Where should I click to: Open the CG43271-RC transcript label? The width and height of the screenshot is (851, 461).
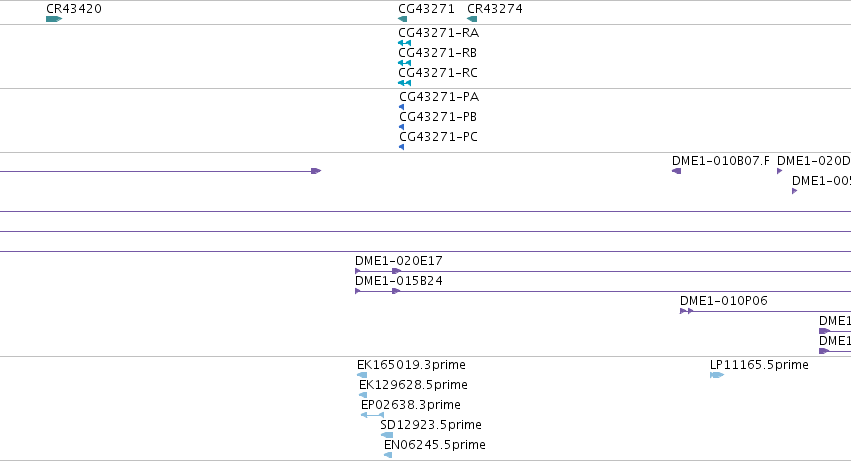click(438, 73)
